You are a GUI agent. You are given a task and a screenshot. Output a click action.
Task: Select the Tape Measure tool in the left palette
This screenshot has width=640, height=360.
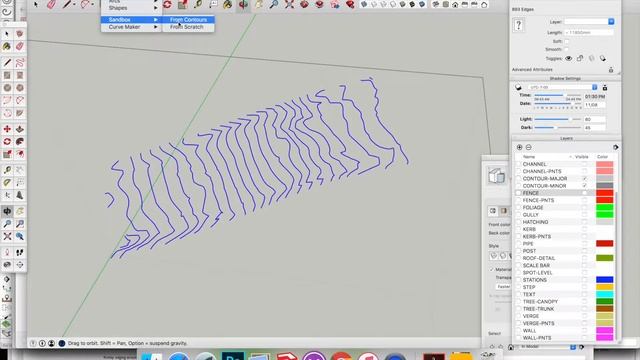(7, 170)
